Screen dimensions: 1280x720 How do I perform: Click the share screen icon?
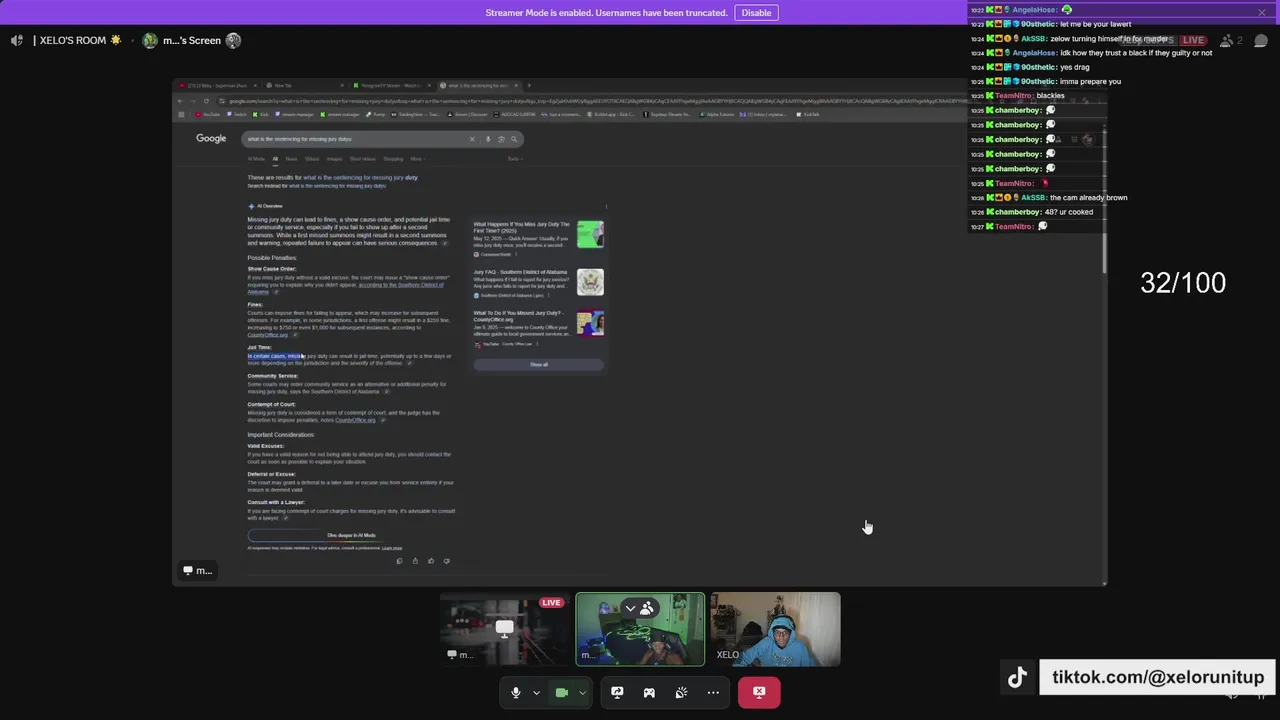[617, 692]
